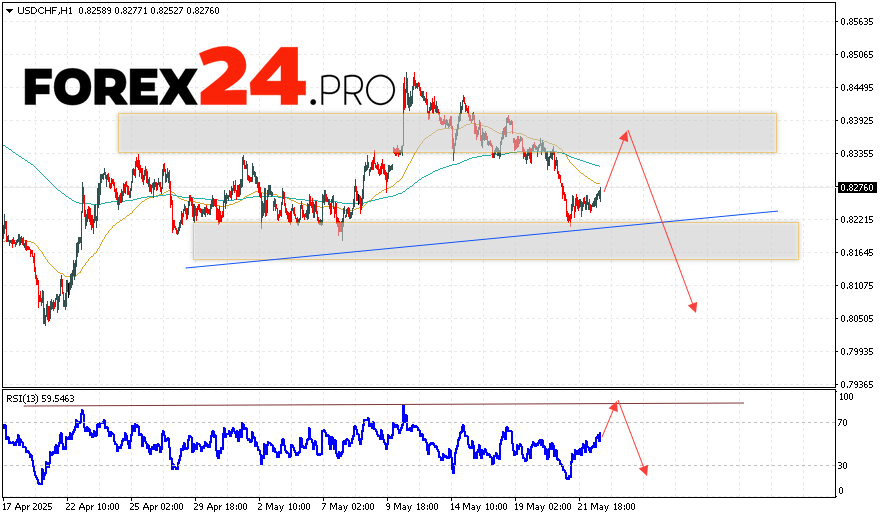This screenshot has width=881, height=518.
Task: Click the 17 Apr 2025 date label
Action: [x=28, y=507]
